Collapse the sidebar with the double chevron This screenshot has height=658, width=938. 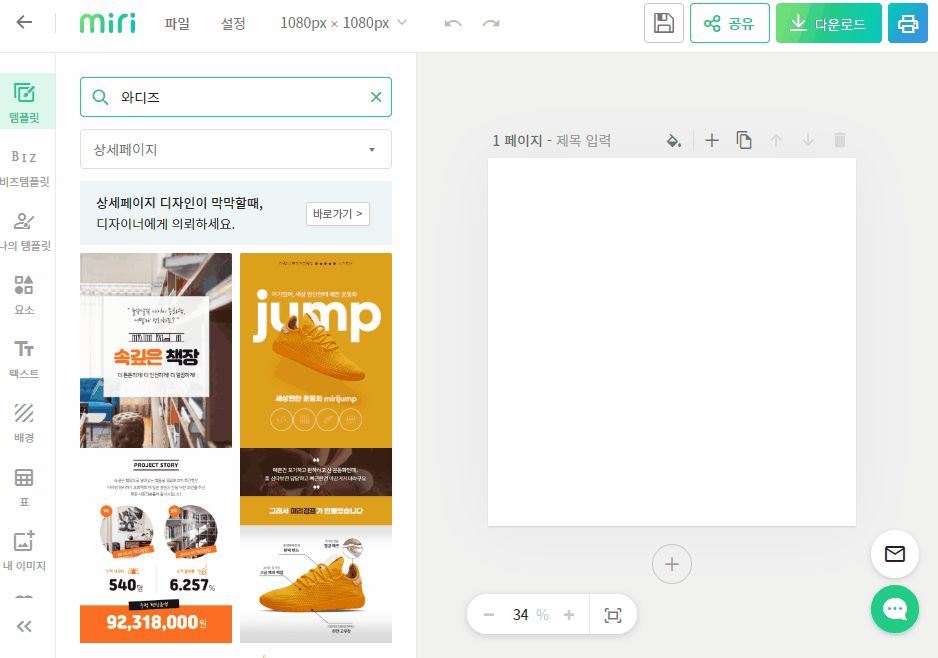(24, 626)
